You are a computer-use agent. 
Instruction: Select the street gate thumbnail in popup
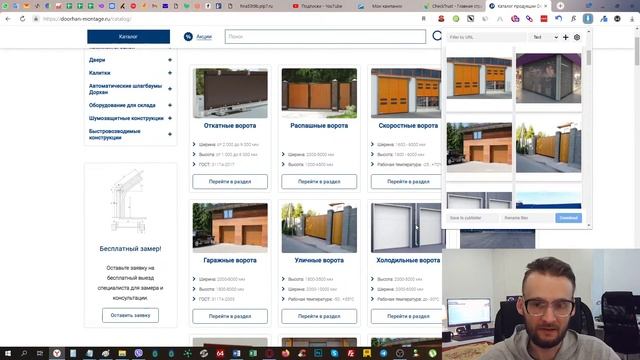click(x=548, y=147)
